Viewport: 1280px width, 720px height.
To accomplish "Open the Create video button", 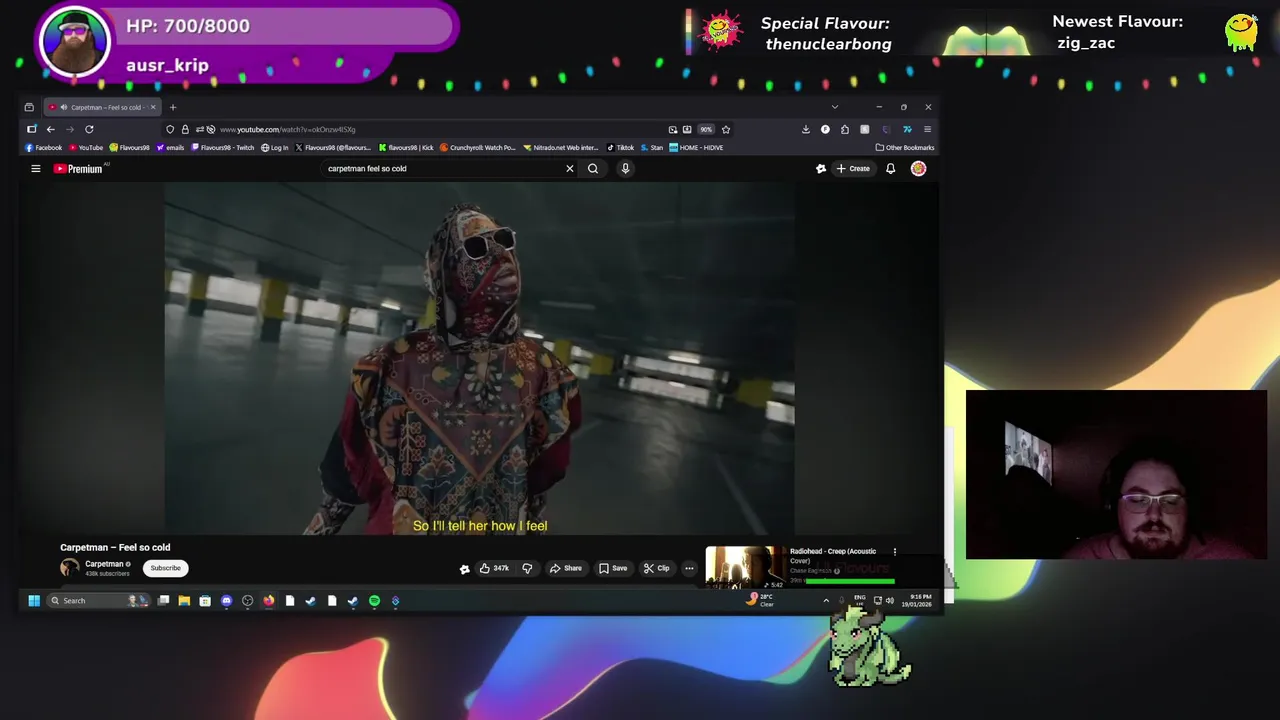I will (x=853, y=169).
